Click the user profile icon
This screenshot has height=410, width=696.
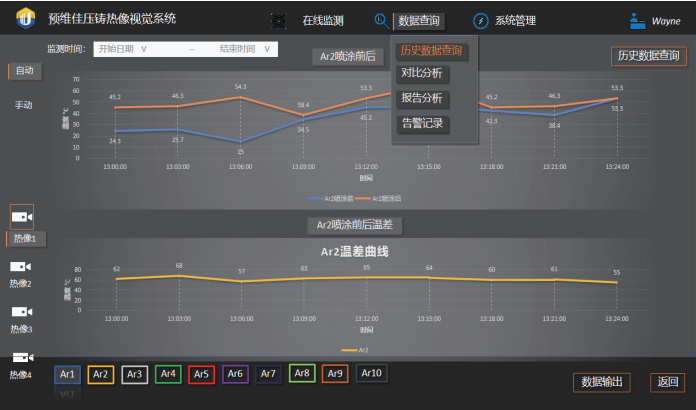click(637, 21)
